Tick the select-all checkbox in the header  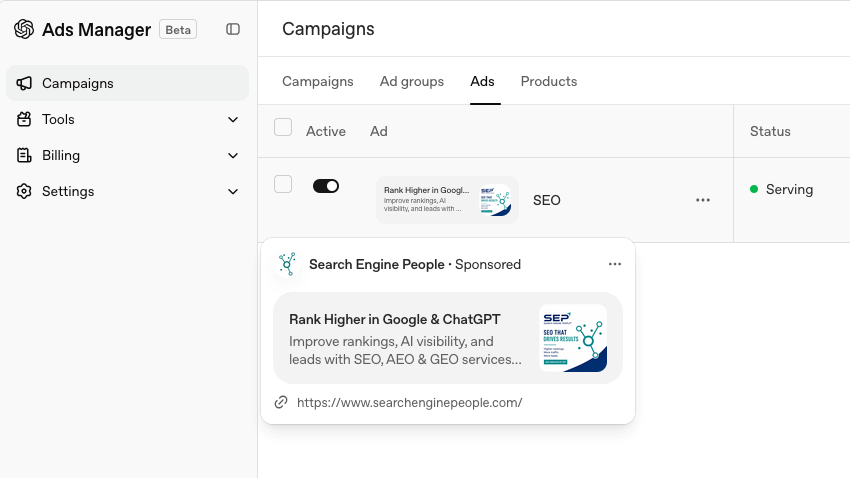click(x=283, y=127)
